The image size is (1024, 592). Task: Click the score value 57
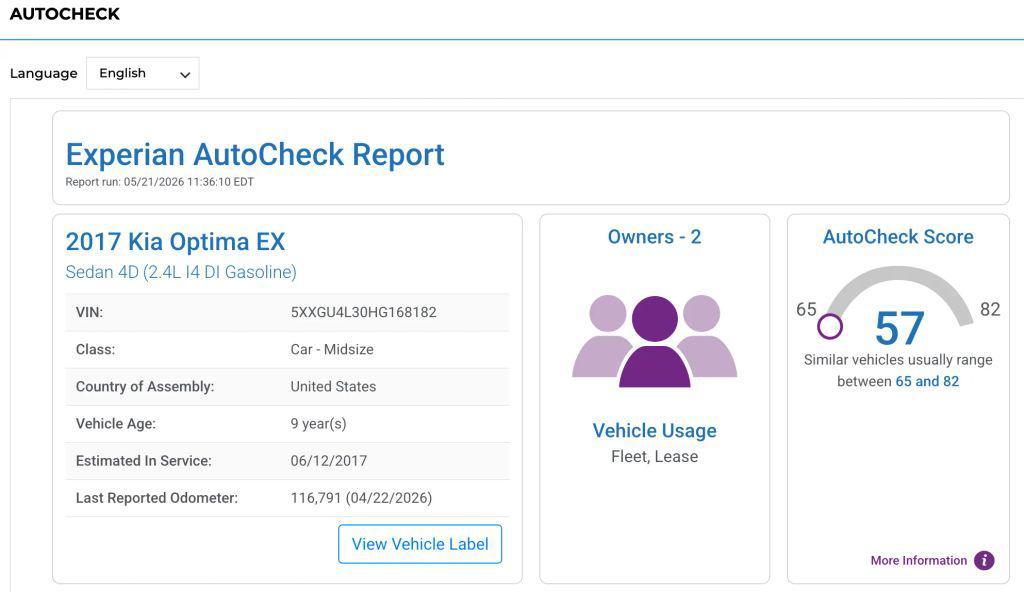899,328
